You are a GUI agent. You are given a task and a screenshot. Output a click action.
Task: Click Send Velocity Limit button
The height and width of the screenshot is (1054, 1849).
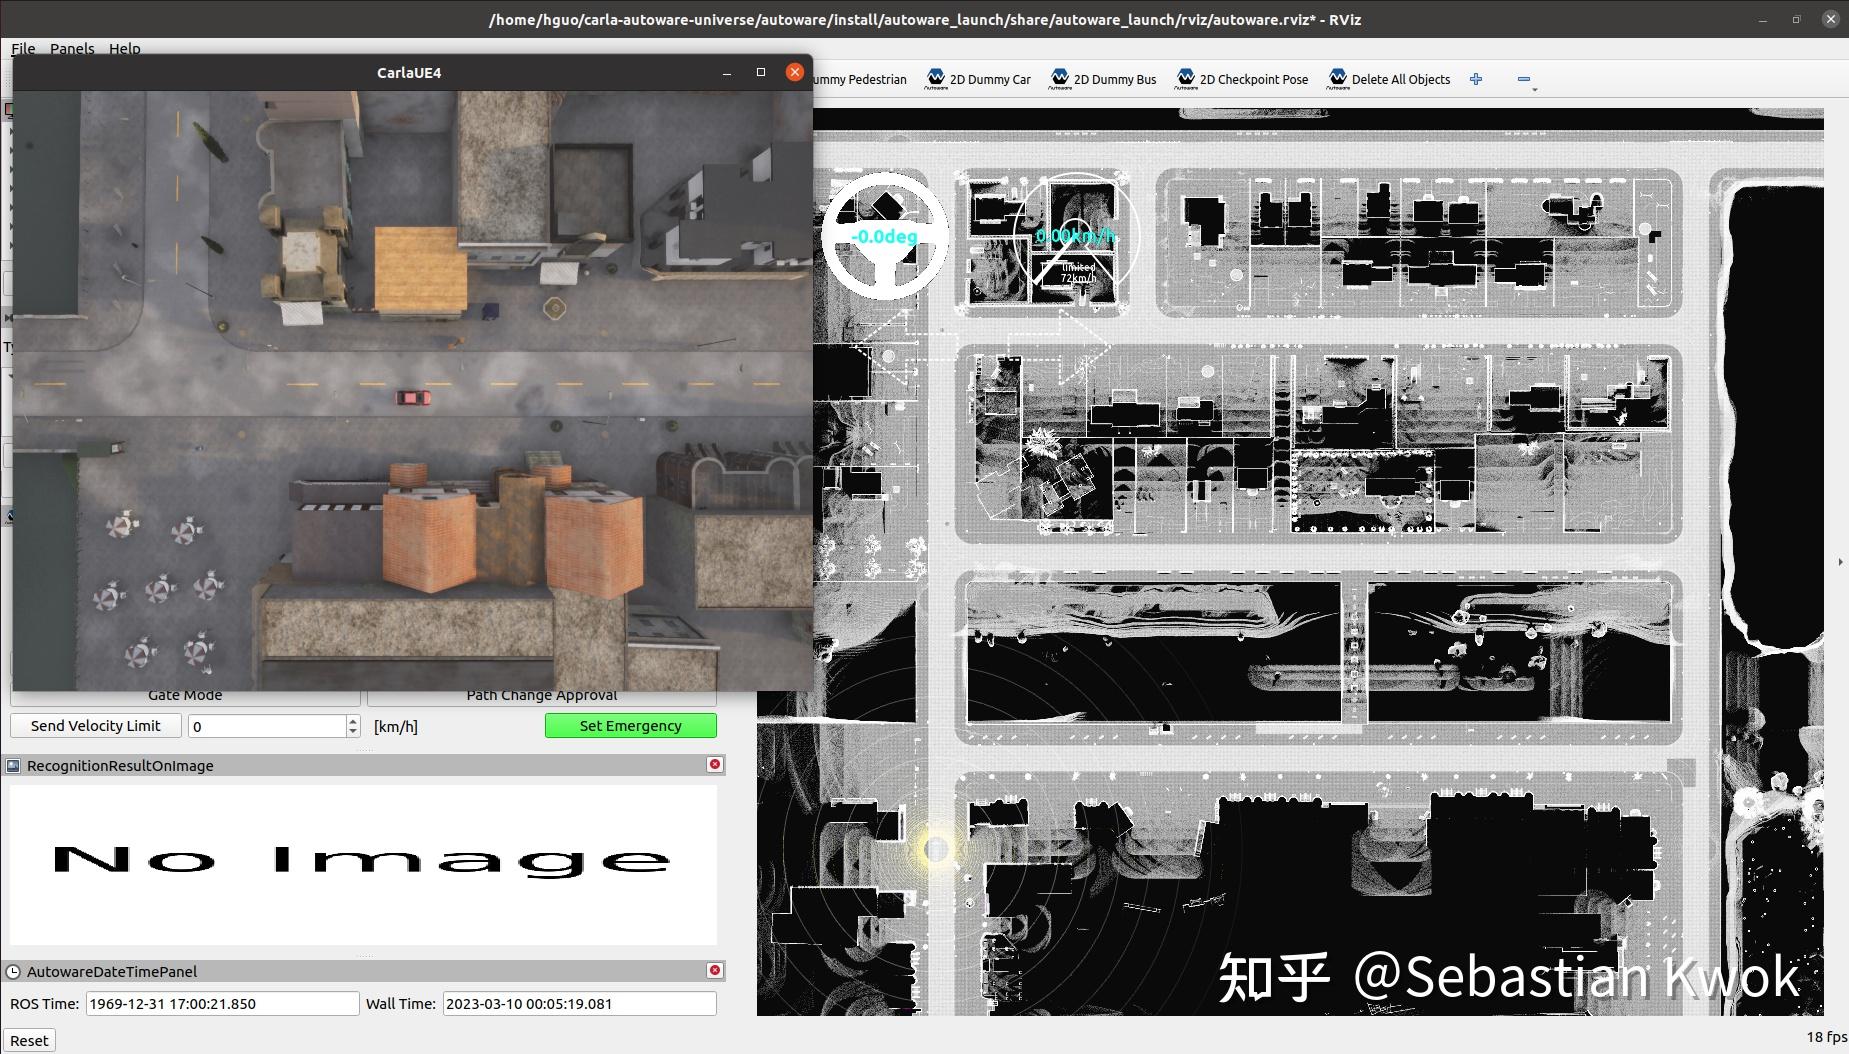(96, 726)
